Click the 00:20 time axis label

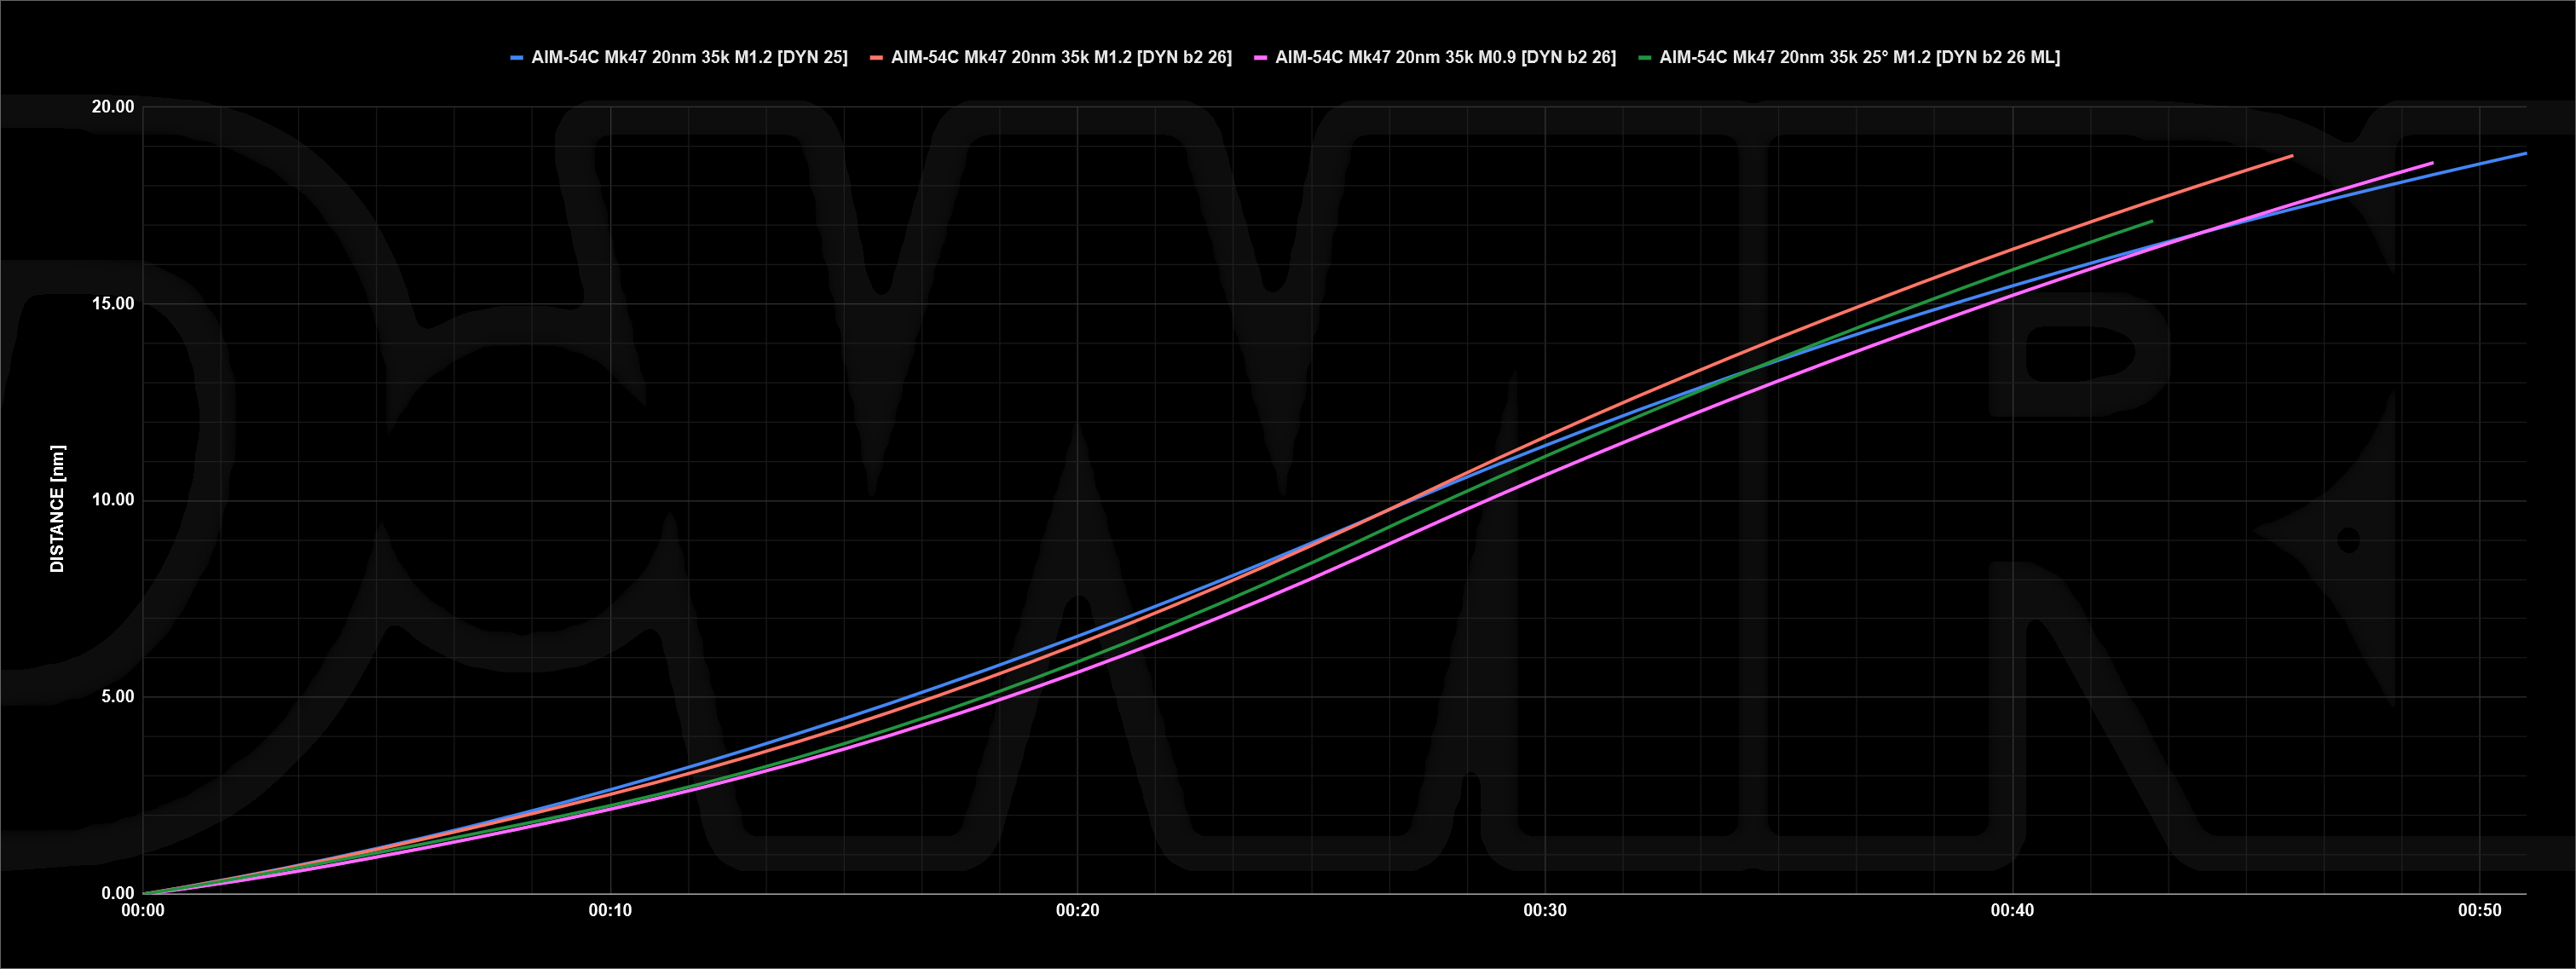[1077, 910]
